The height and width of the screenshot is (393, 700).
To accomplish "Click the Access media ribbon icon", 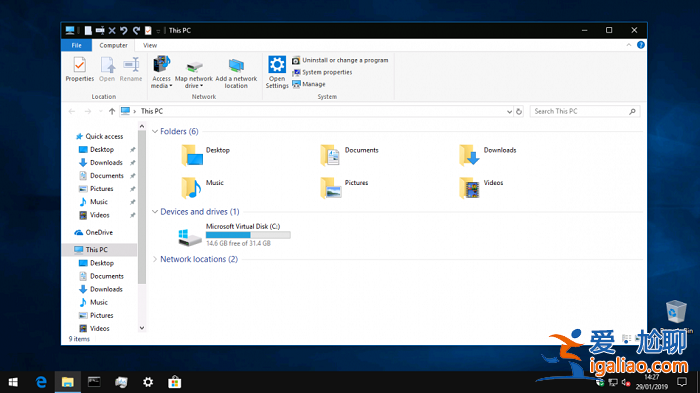I will coord(161,71).
